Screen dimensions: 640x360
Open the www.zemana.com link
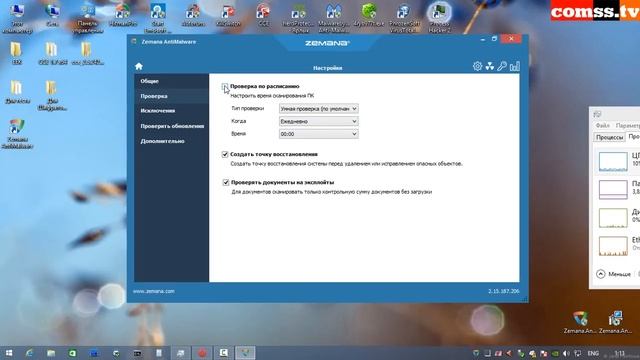[x=153, y=291]
